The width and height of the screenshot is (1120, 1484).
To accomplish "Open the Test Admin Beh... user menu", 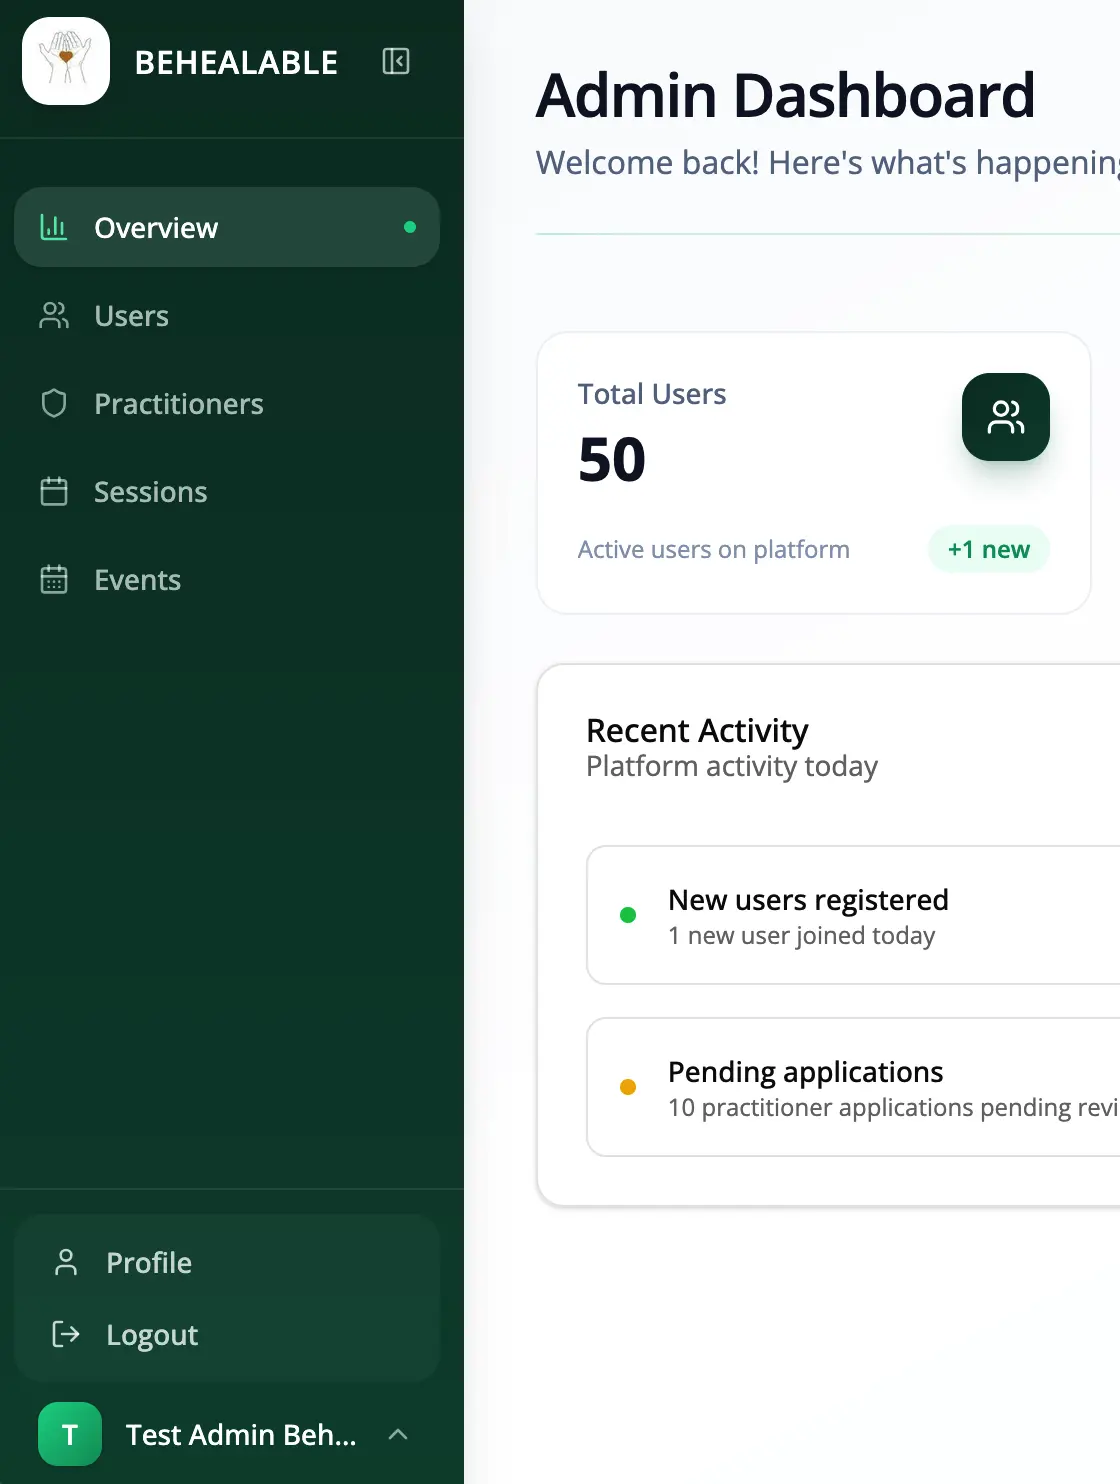I will click(240, 1434).
